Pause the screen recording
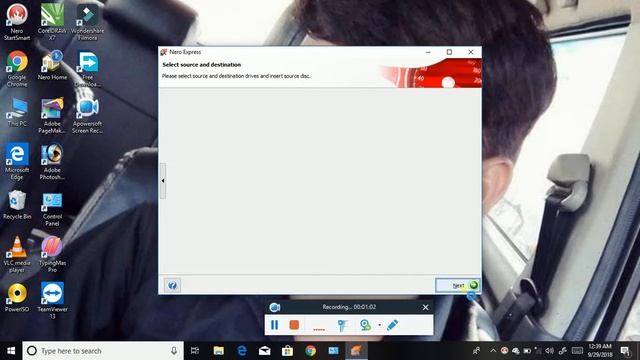 point(274,325)
